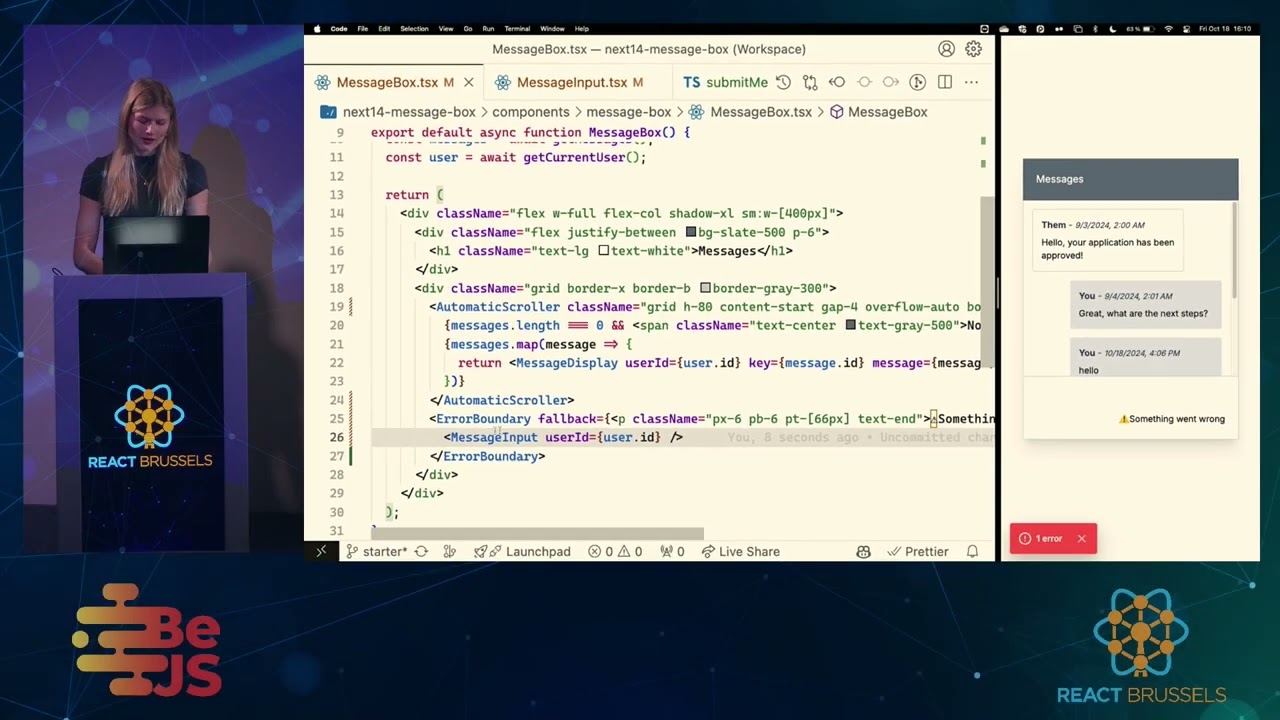Open editor More Actions ellipsis menu

click(972, 82)
